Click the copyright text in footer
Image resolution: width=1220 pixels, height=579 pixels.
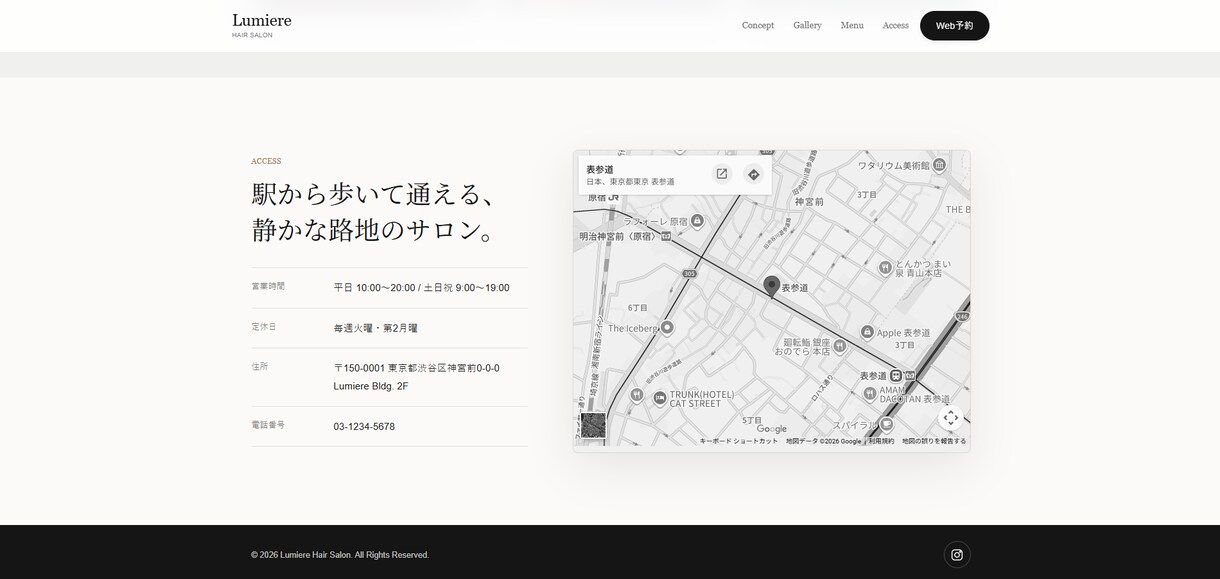340,555
